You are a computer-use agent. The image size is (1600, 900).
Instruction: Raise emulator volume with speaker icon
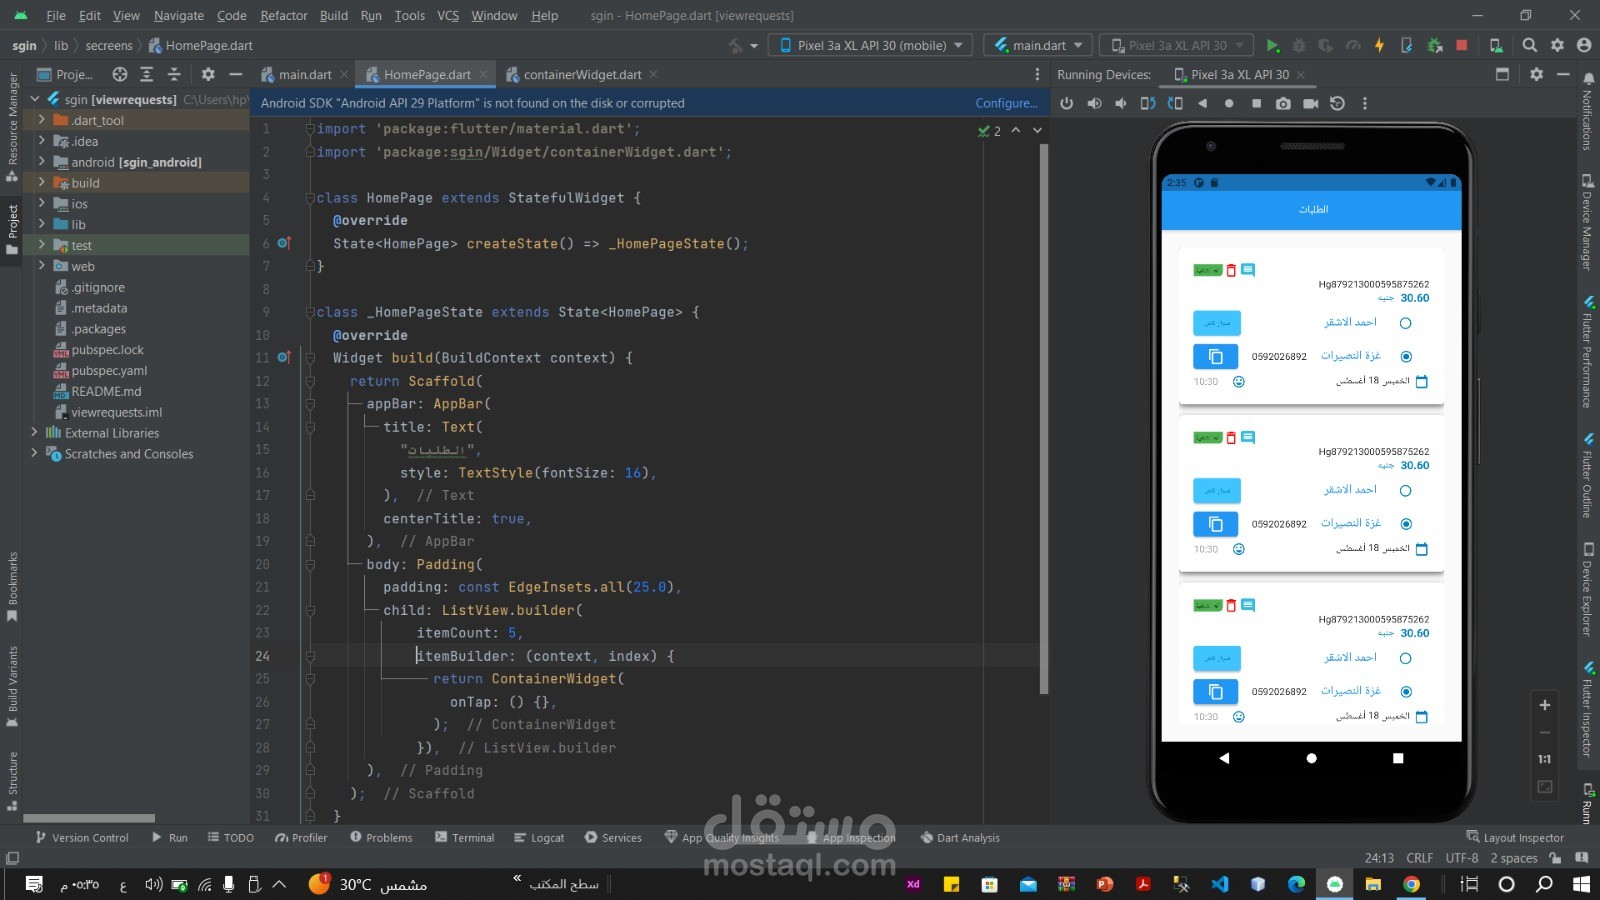point(1095,103)
